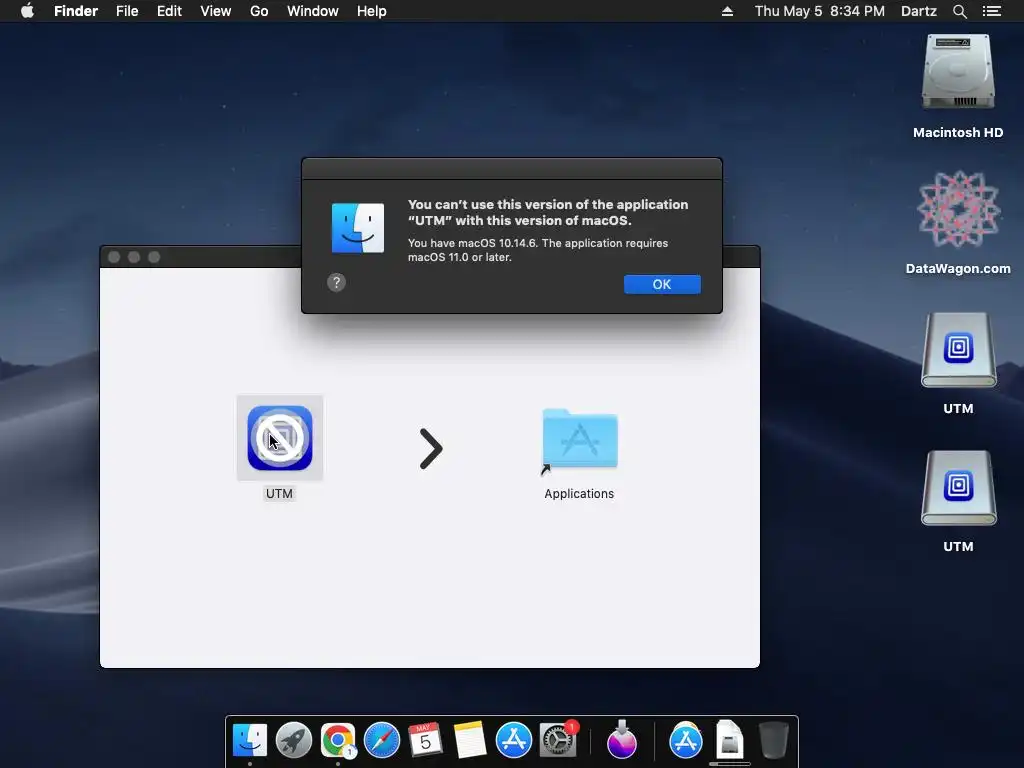Open the disk image document in Dock
1024x768 pixels.
729,740
